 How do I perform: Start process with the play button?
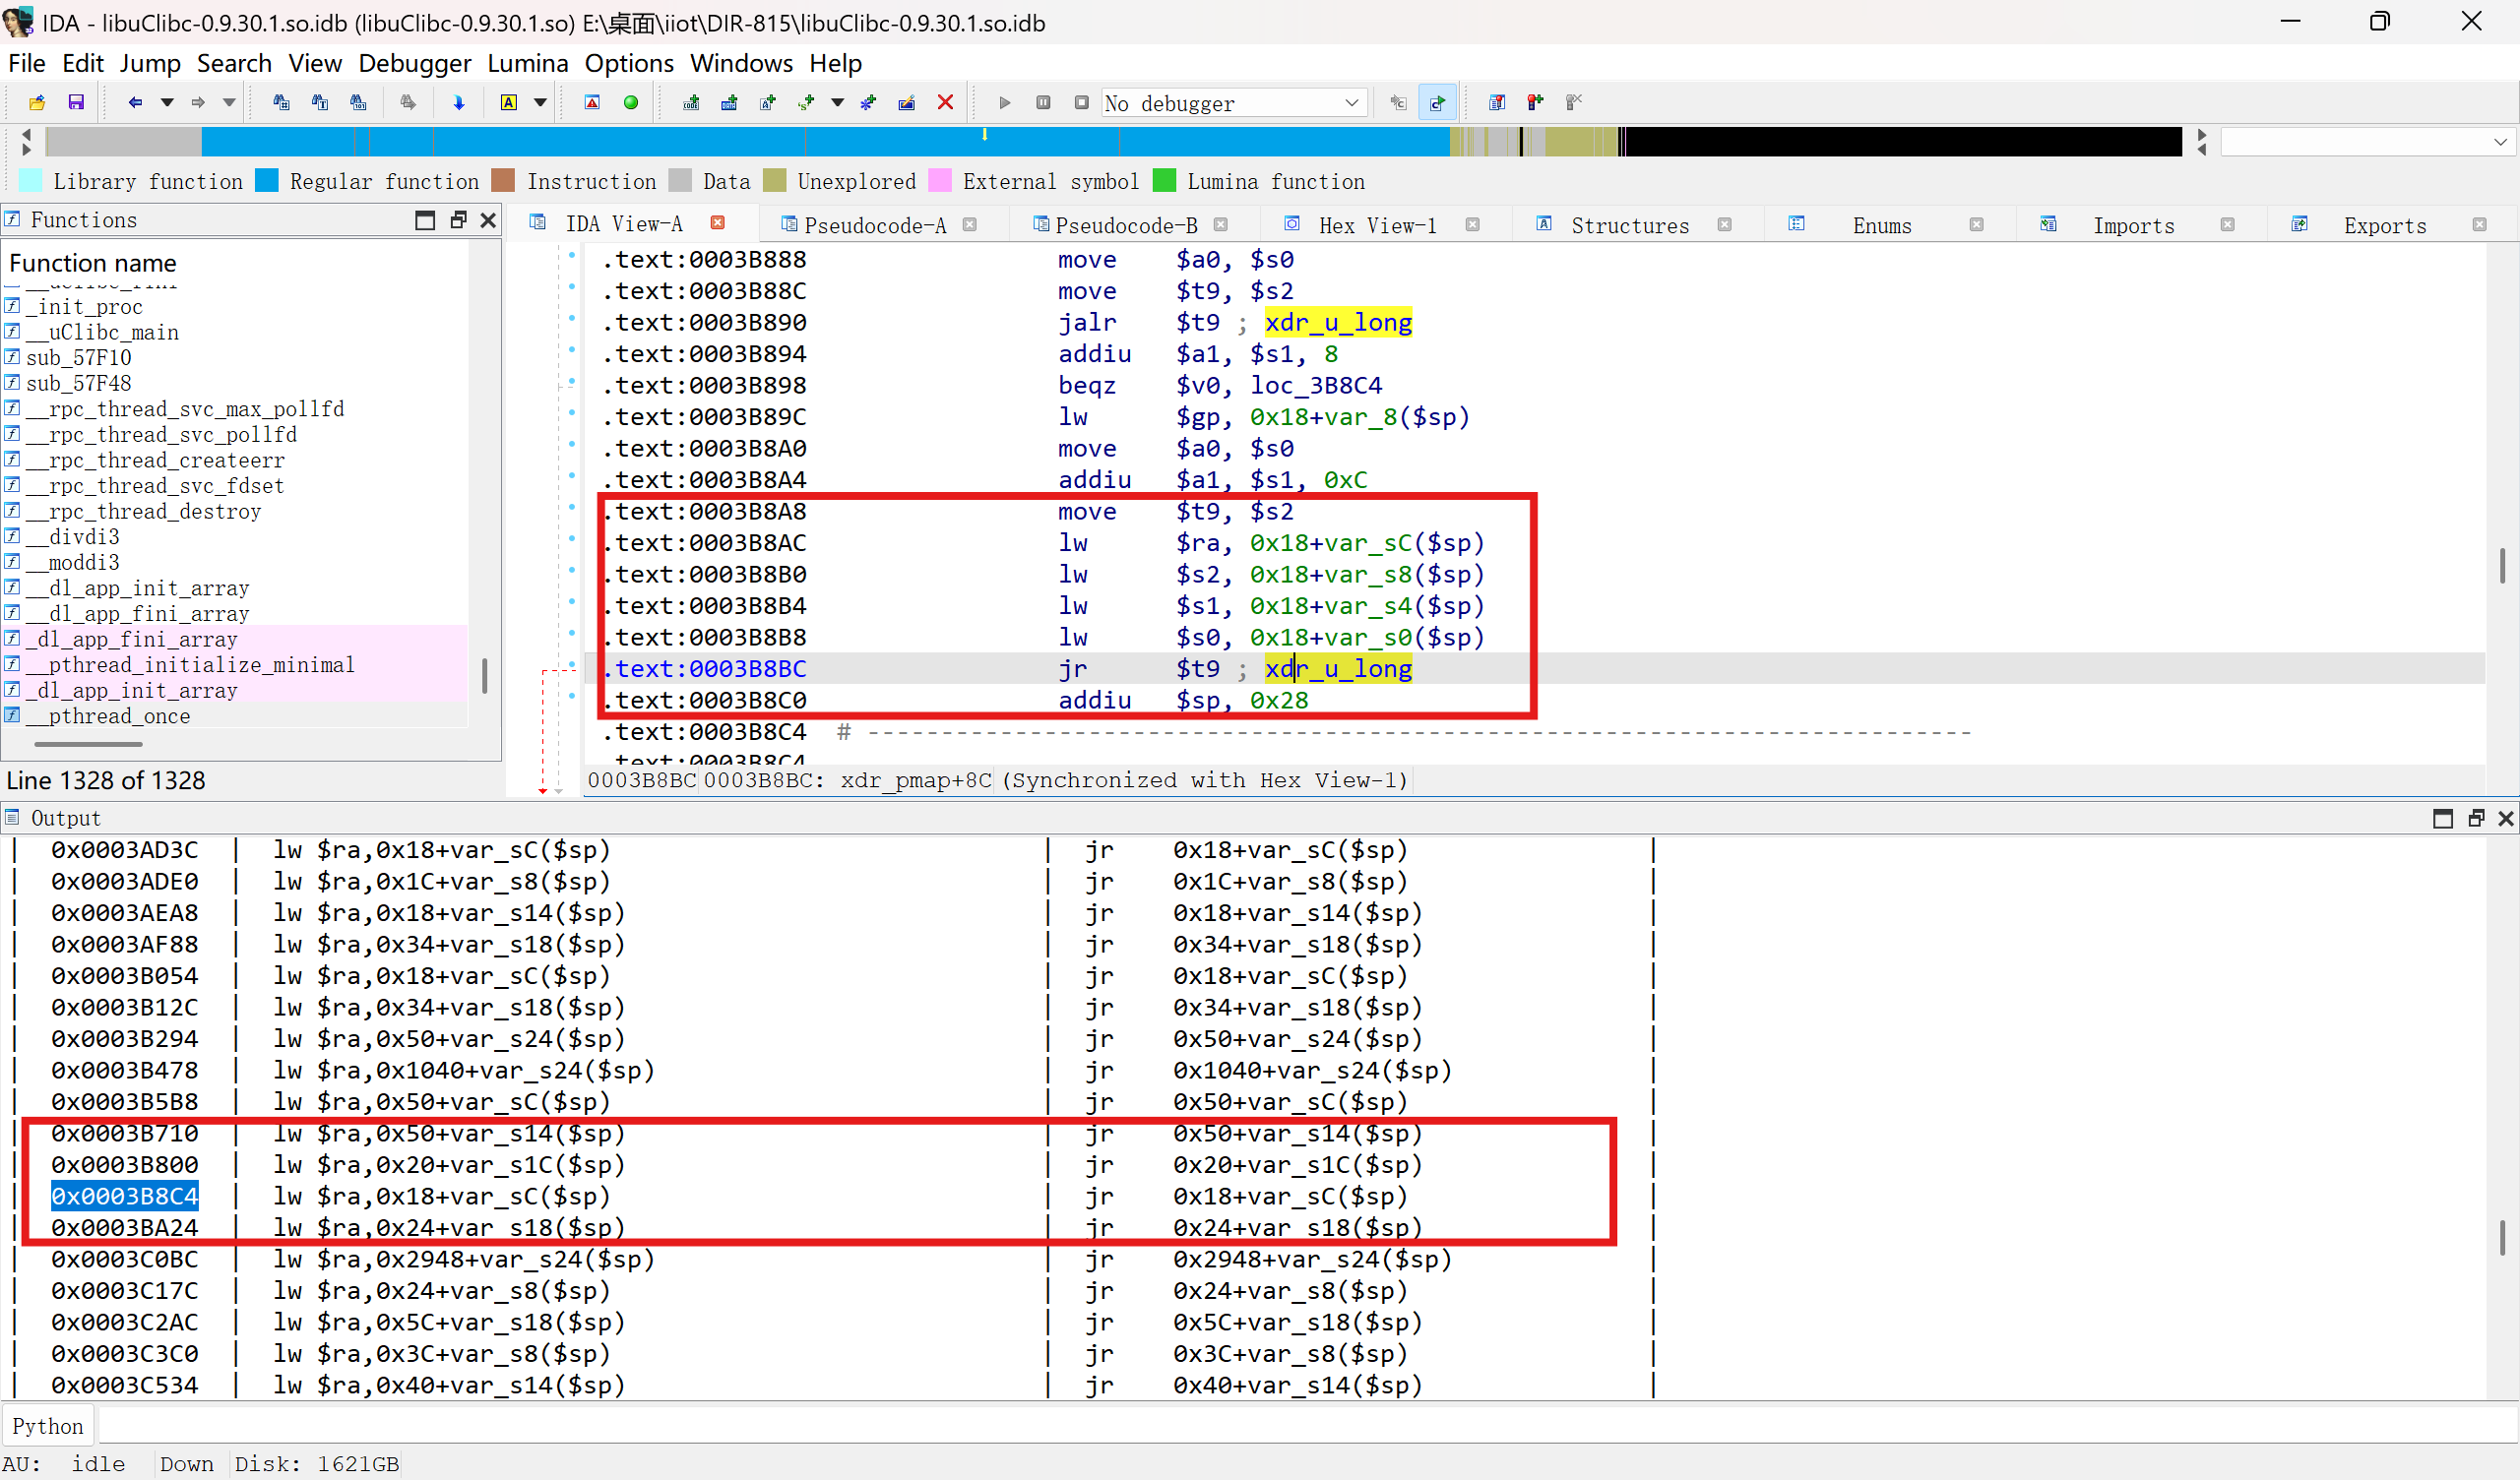pyautogui.click(x=1005, y=103)
